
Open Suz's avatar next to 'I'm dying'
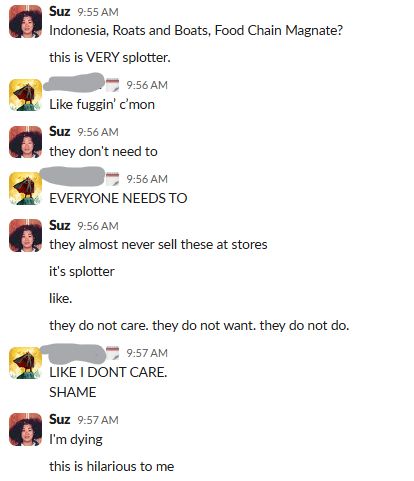point(25,430)
